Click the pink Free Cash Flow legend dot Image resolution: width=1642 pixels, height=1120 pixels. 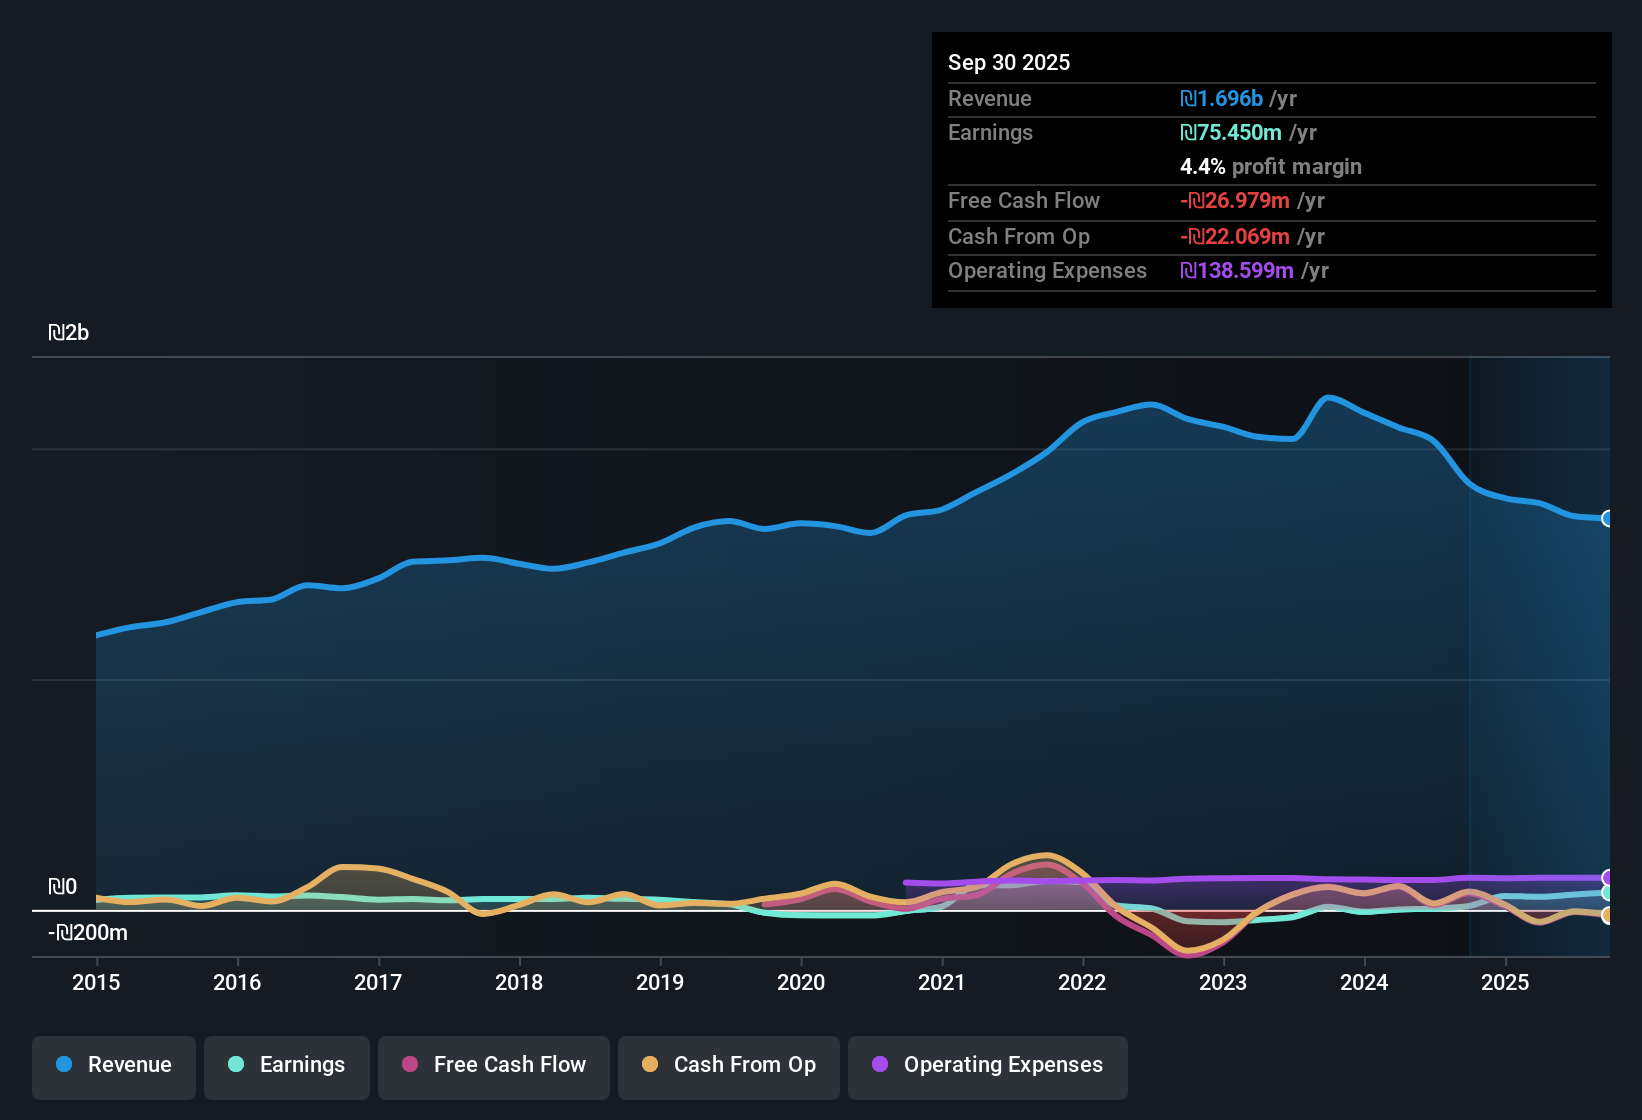pos(409,1065)
